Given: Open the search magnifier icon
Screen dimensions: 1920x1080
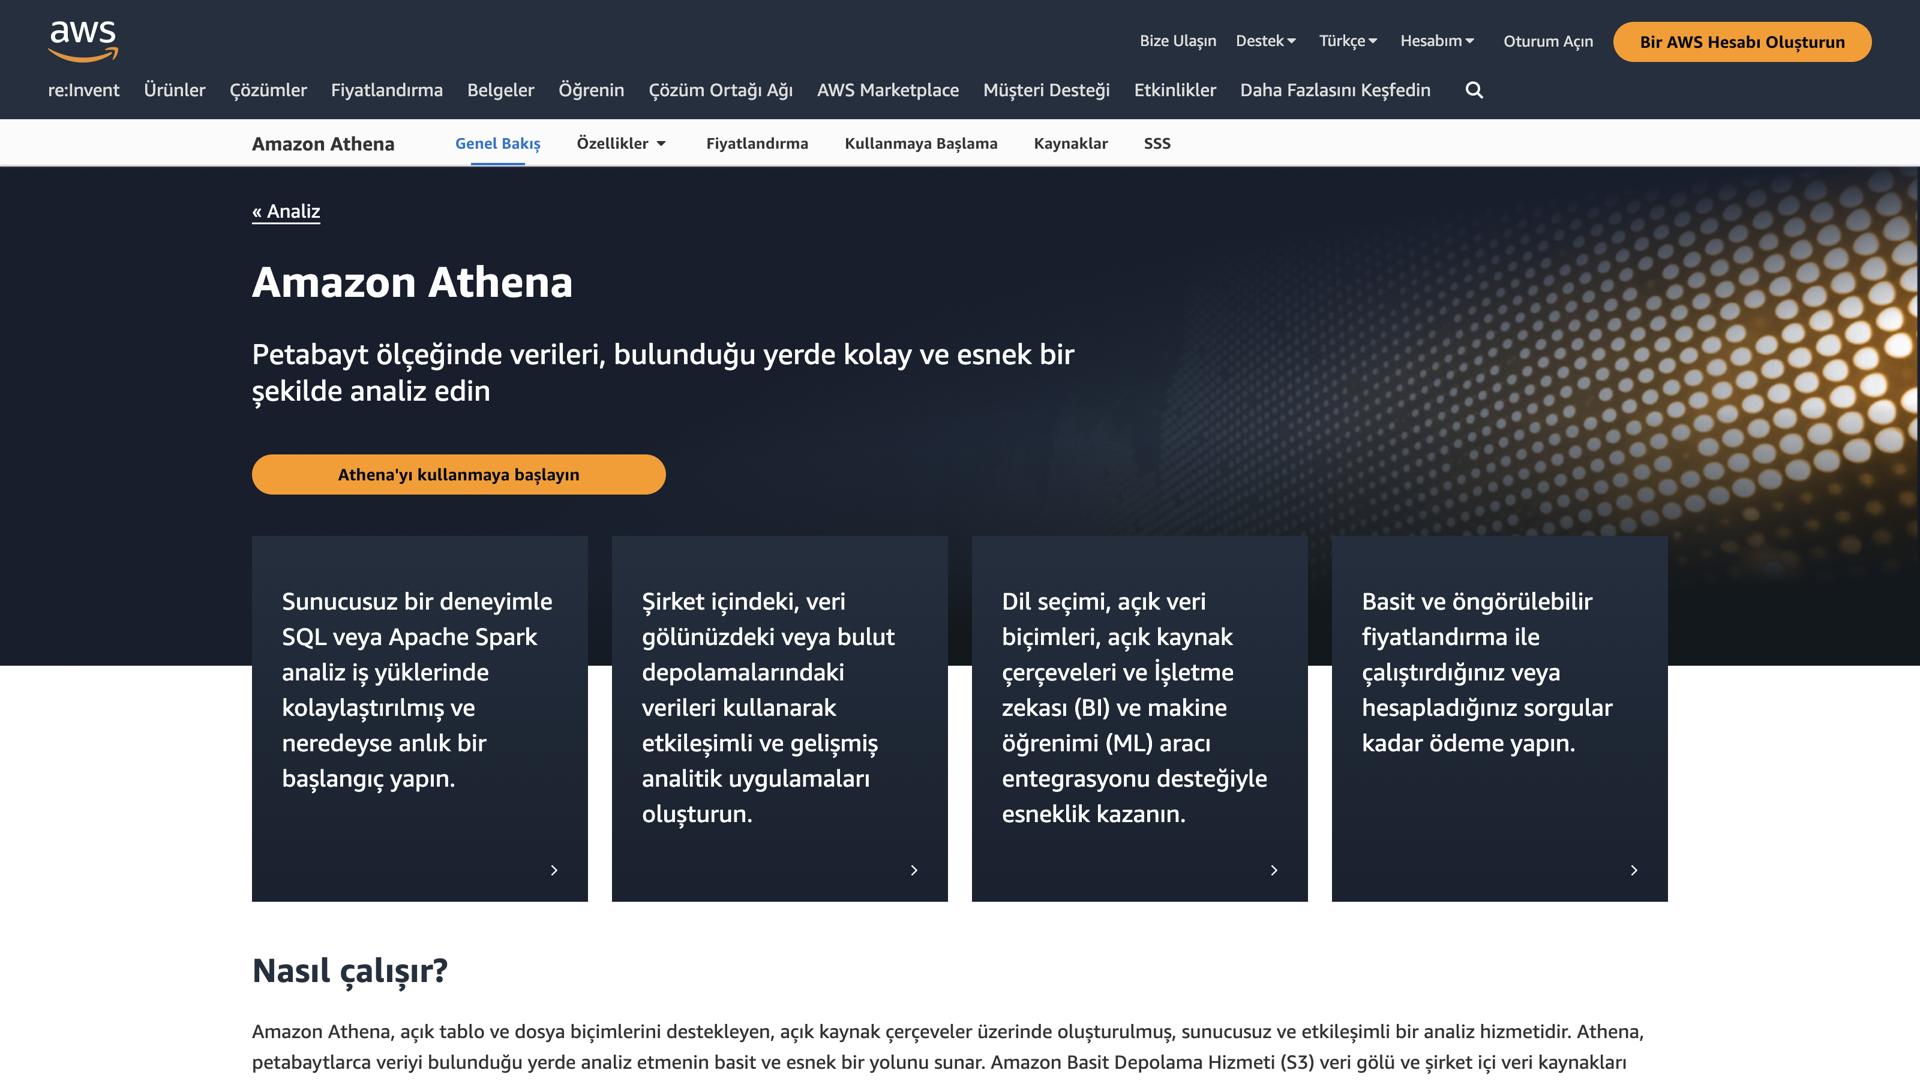Looking at the screenshot, I should pos(1474,90).
